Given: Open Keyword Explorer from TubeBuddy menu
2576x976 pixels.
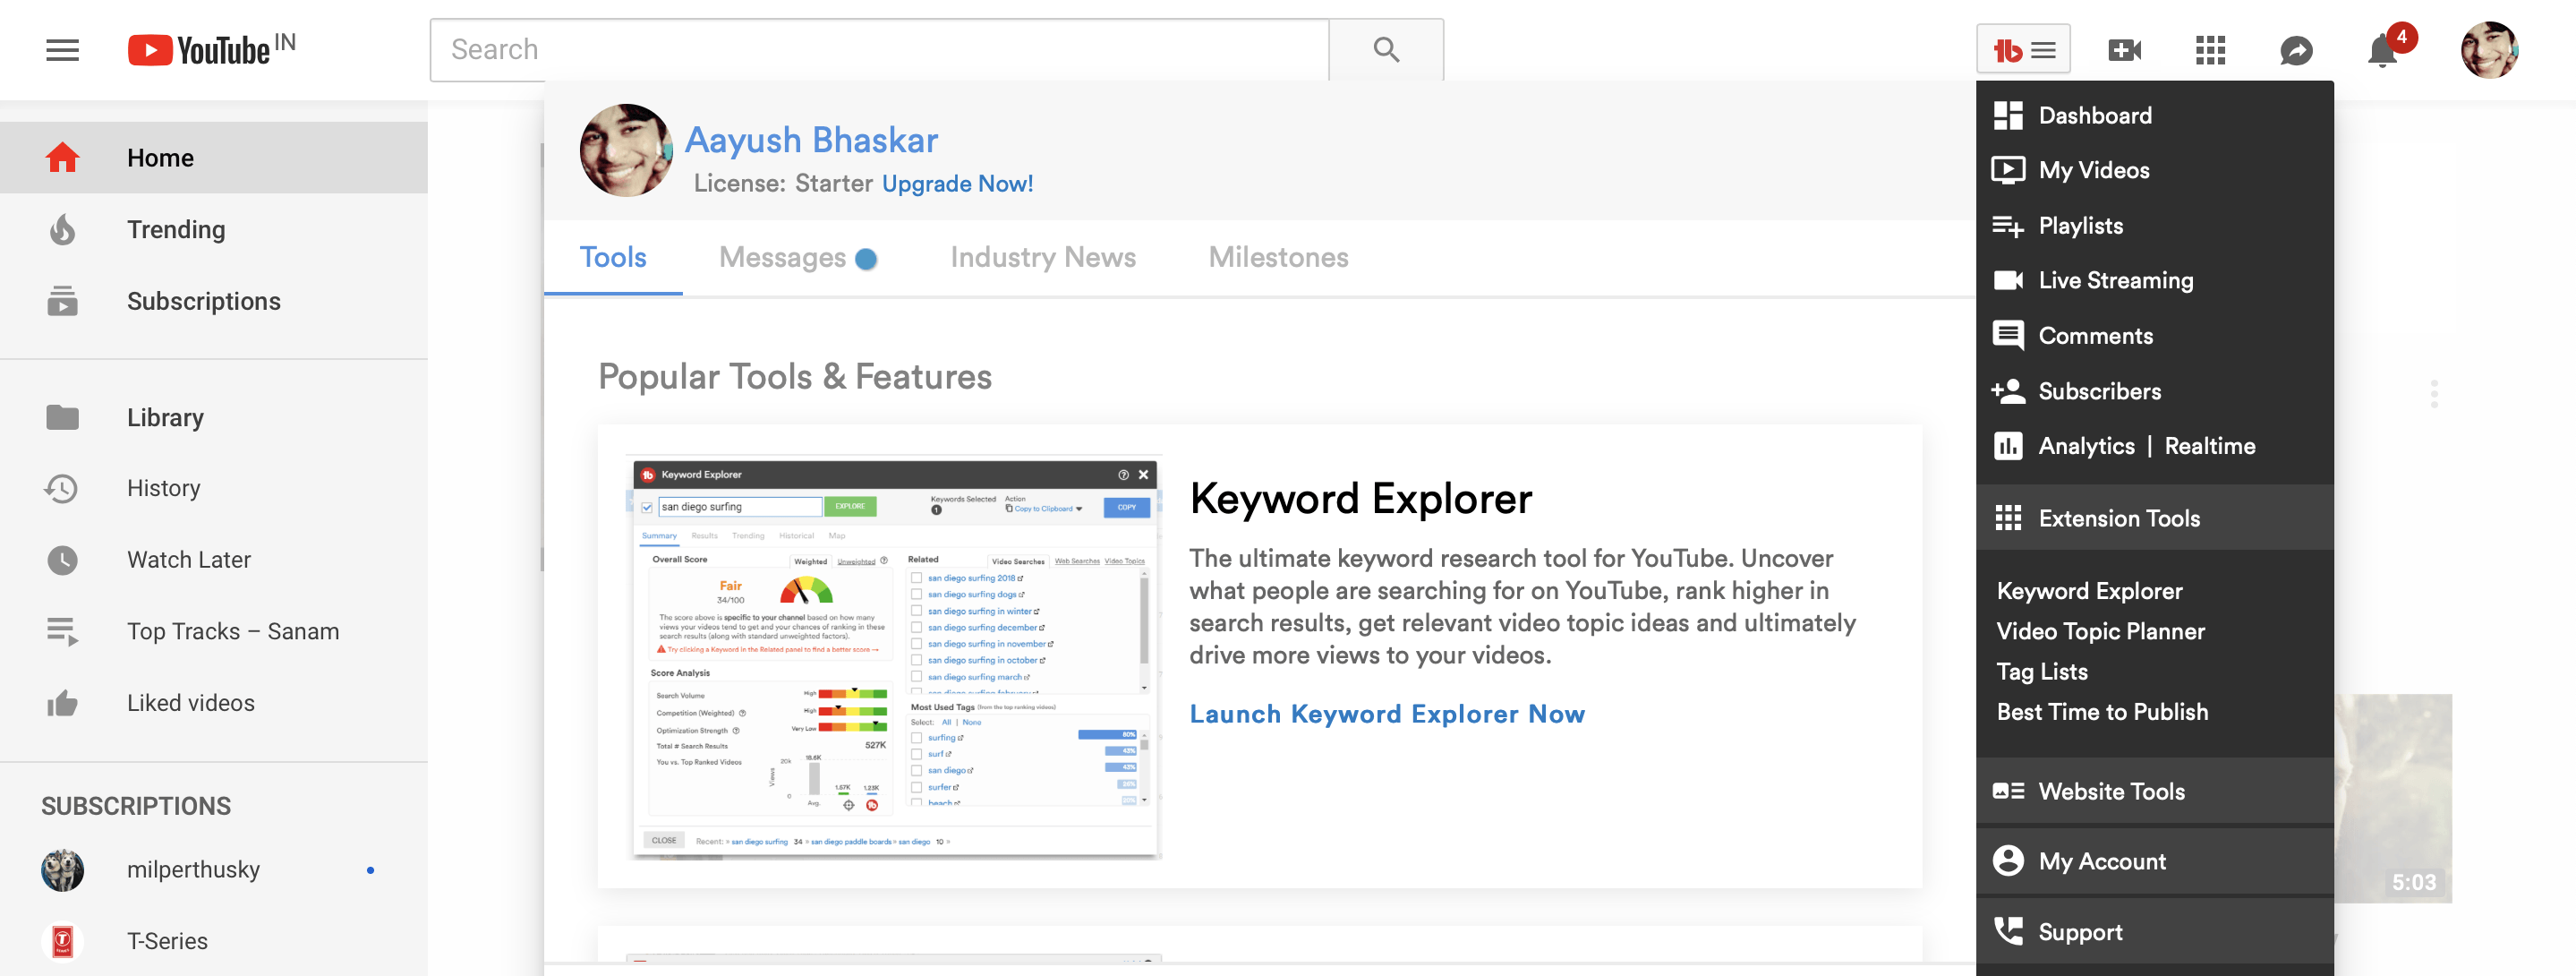Looking at the screenshot, I should pyautogui.click(x=2089, y=591).
